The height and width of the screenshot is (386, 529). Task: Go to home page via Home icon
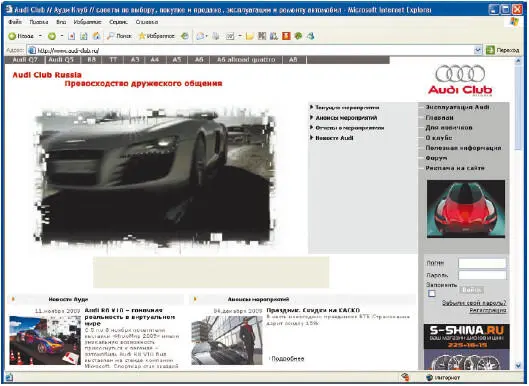tap(96, 36)
